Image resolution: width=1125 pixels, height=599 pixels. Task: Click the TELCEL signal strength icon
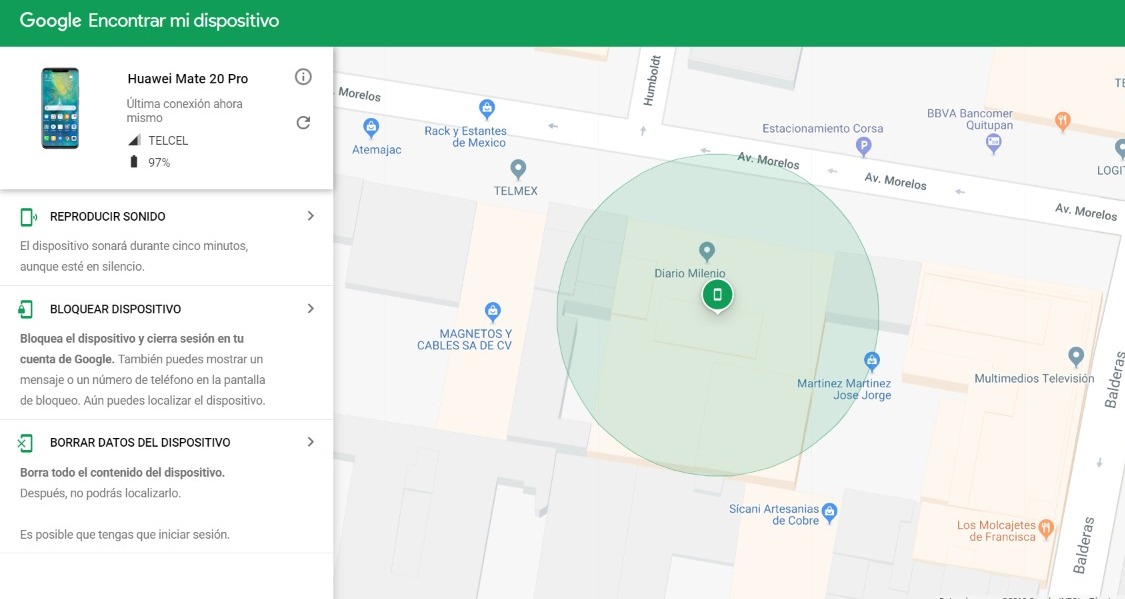tap(134, 141)
